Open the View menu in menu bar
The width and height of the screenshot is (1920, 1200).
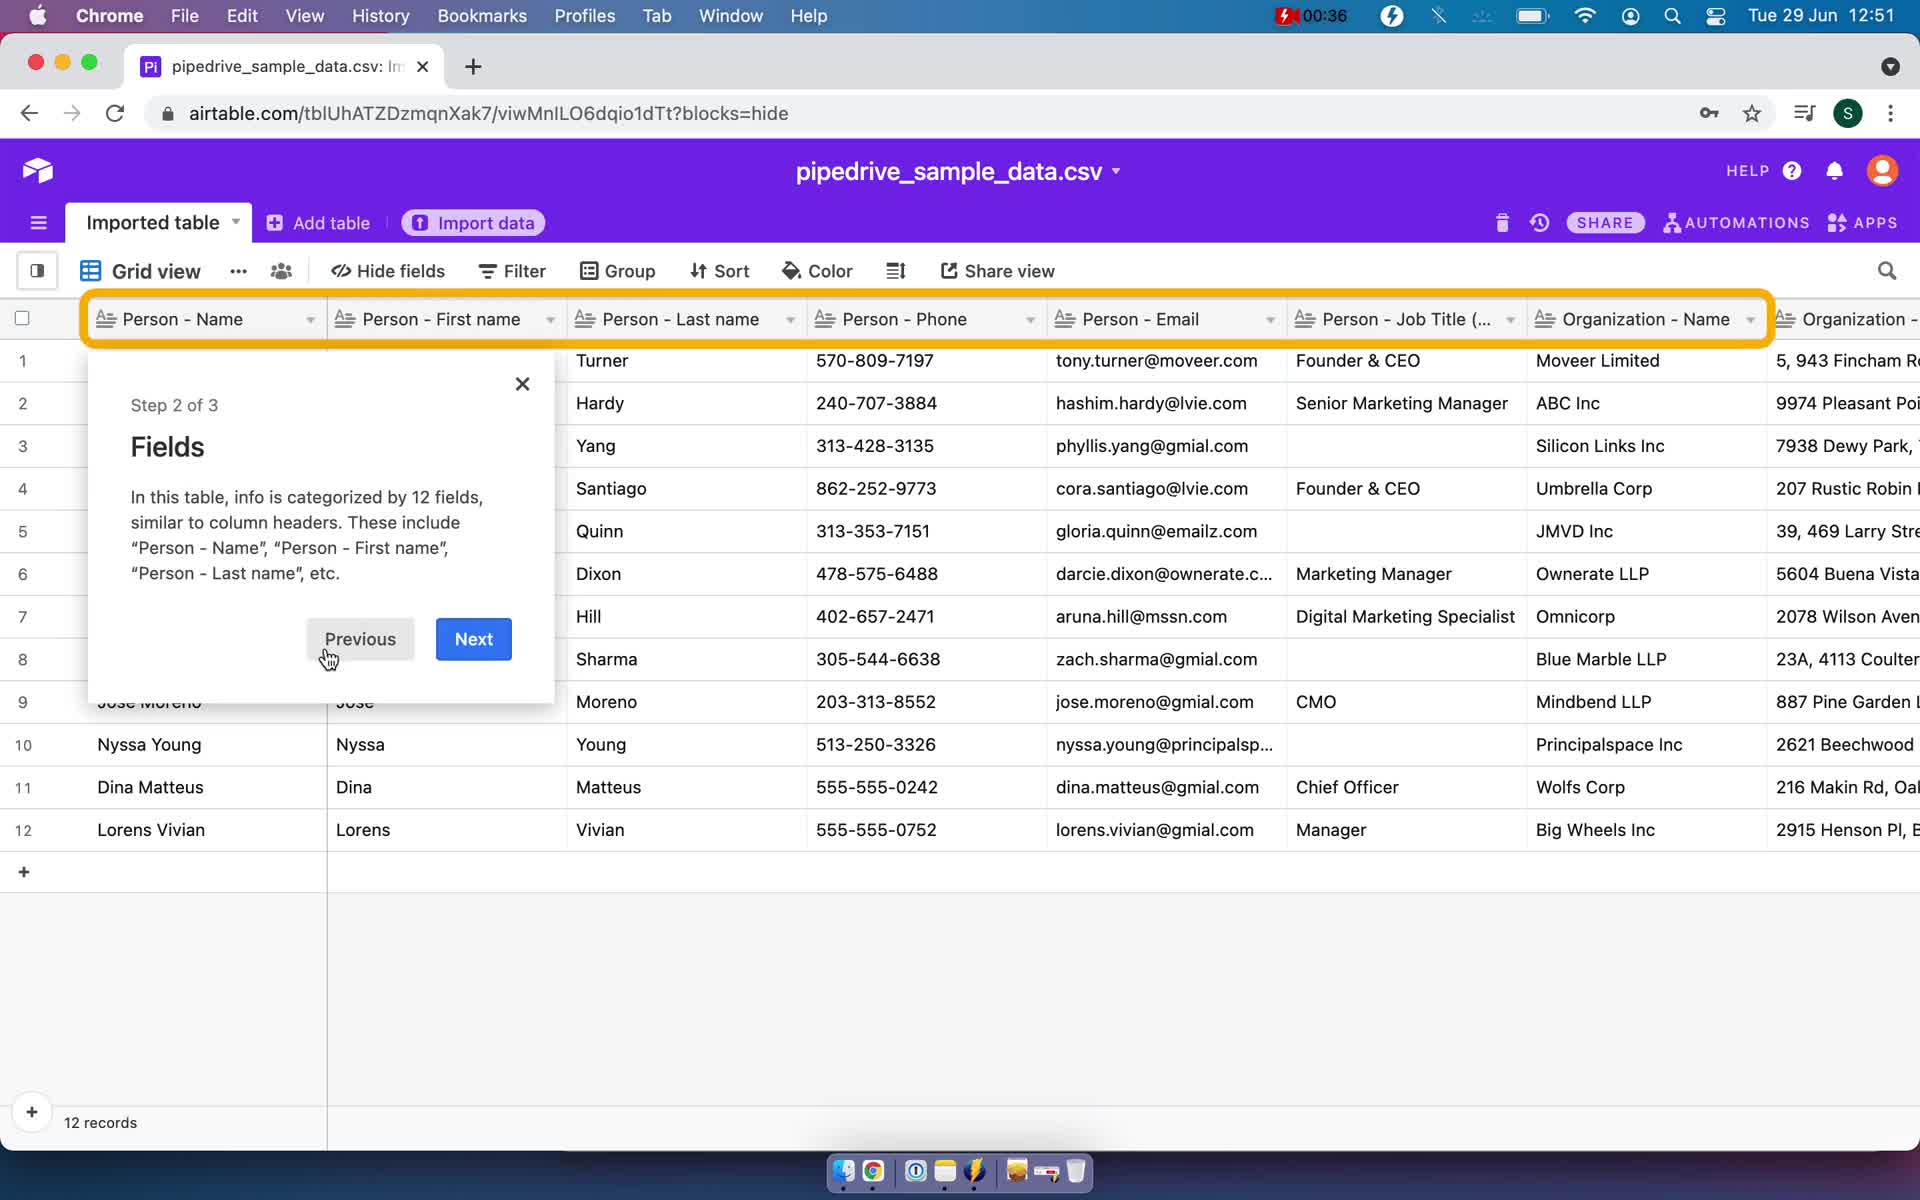304,16
